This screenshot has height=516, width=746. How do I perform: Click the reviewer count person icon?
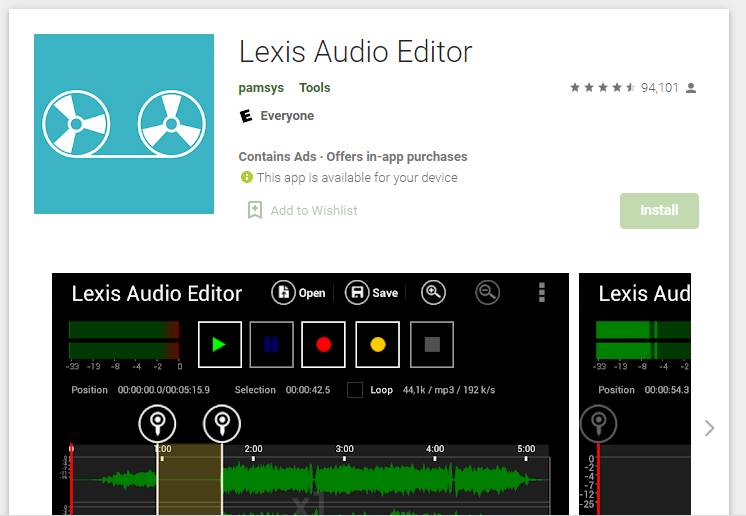(x=691, y=88)
